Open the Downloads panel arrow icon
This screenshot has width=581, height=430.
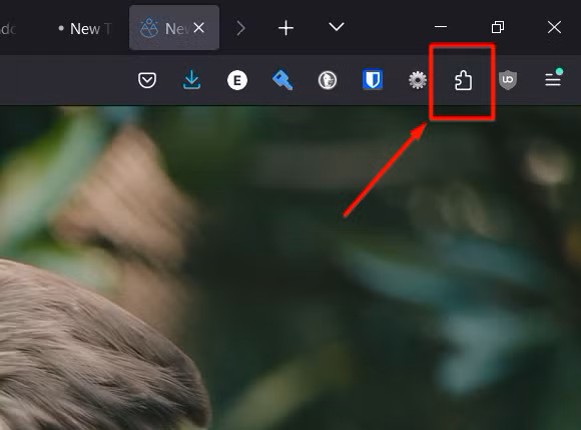pos(192,80)
